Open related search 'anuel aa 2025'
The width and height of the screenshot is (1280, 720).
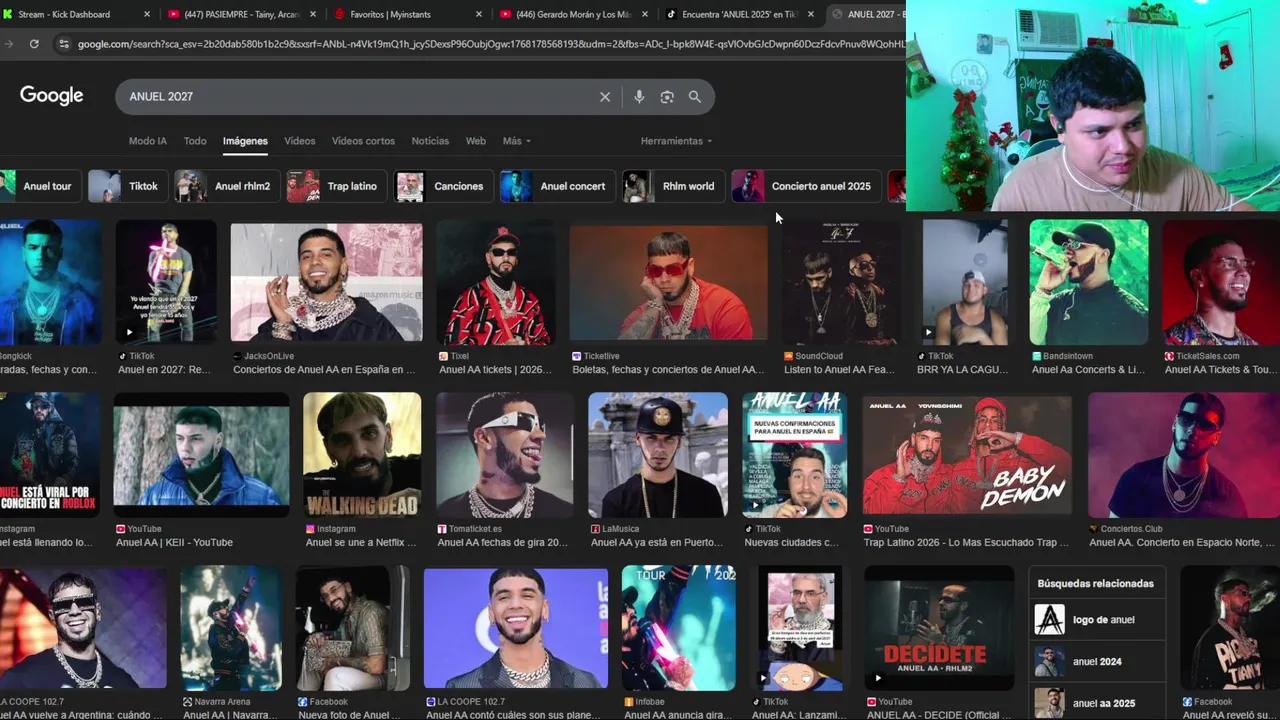[1097, 703]
